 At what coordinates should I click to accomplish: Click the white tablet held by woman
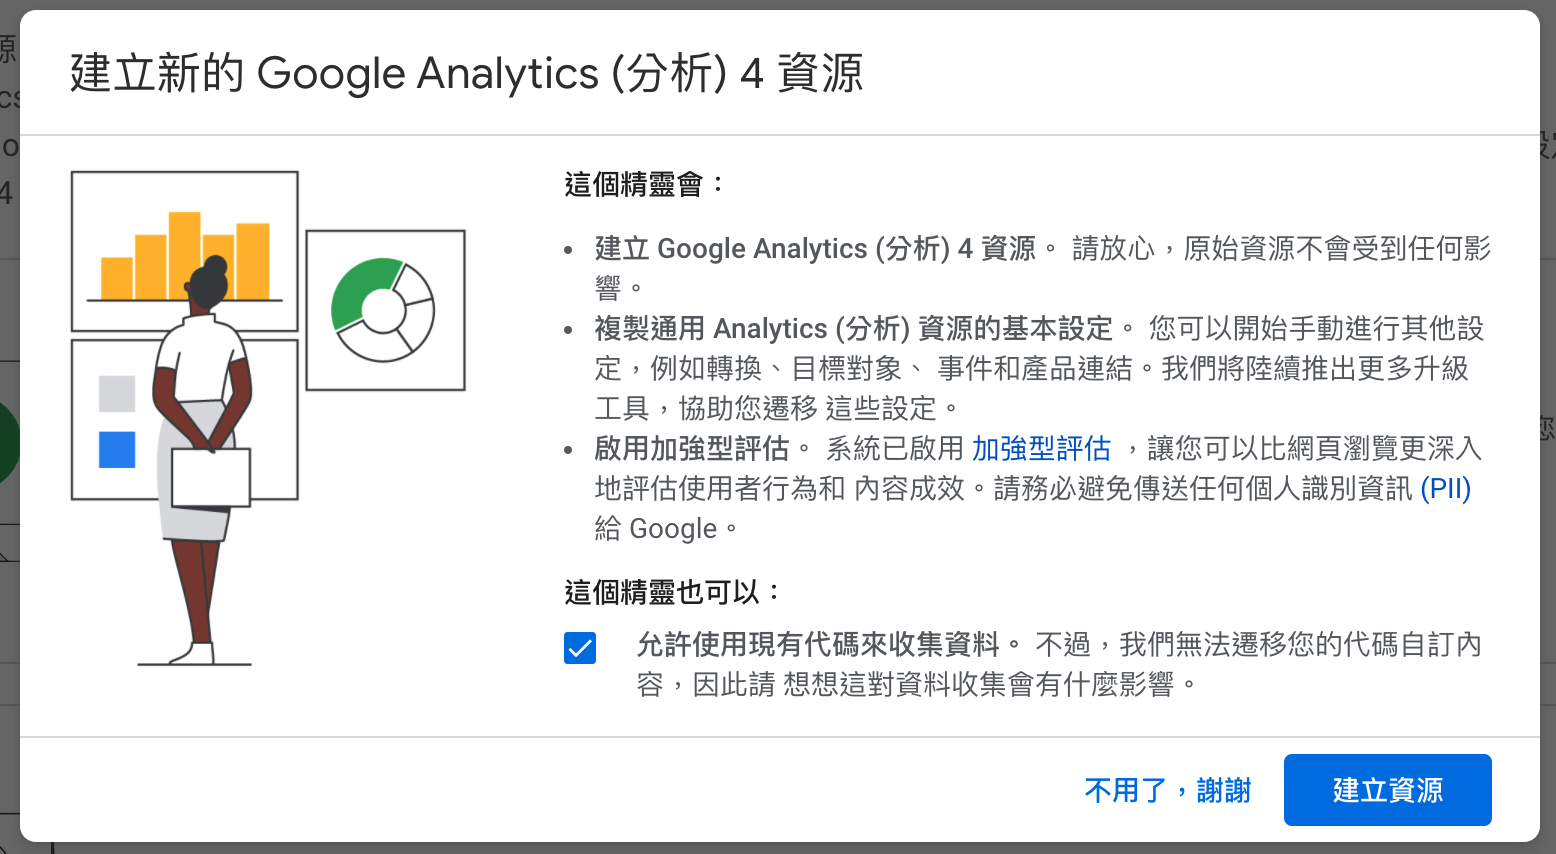point(211,478)
